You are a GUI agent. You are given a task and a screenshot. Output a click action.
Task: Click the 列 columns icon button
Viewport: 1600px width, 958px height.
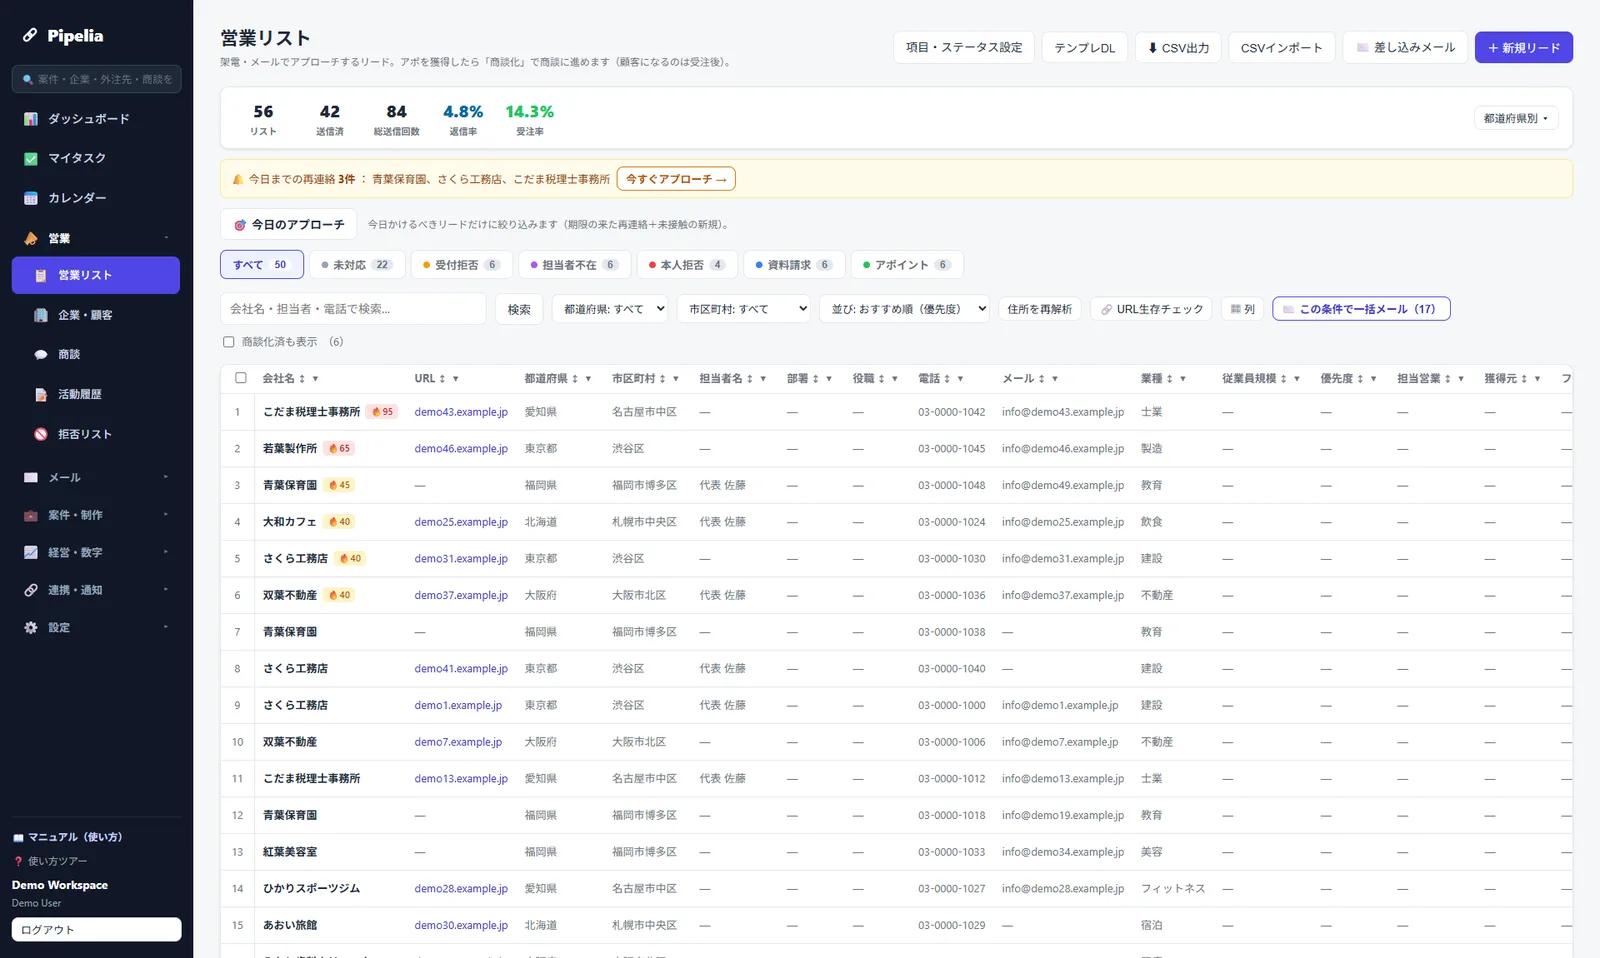coord(1242,309)
